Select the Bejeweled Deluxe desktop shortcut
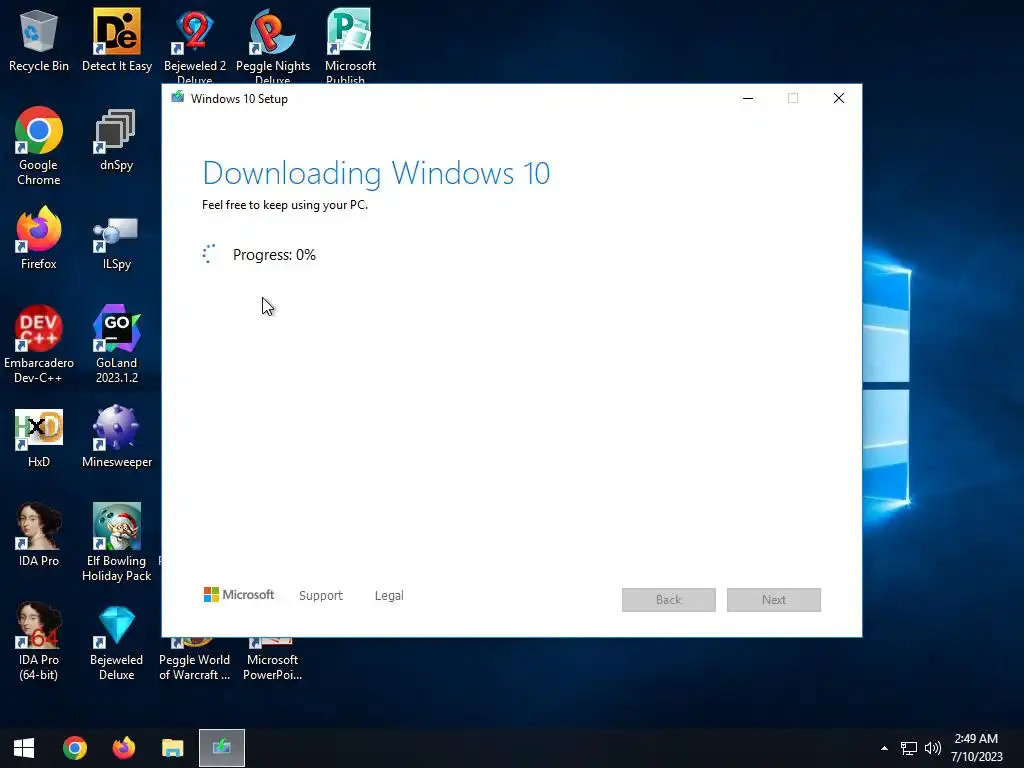Viewport: 1024px width, 768px height. (117, 643)
